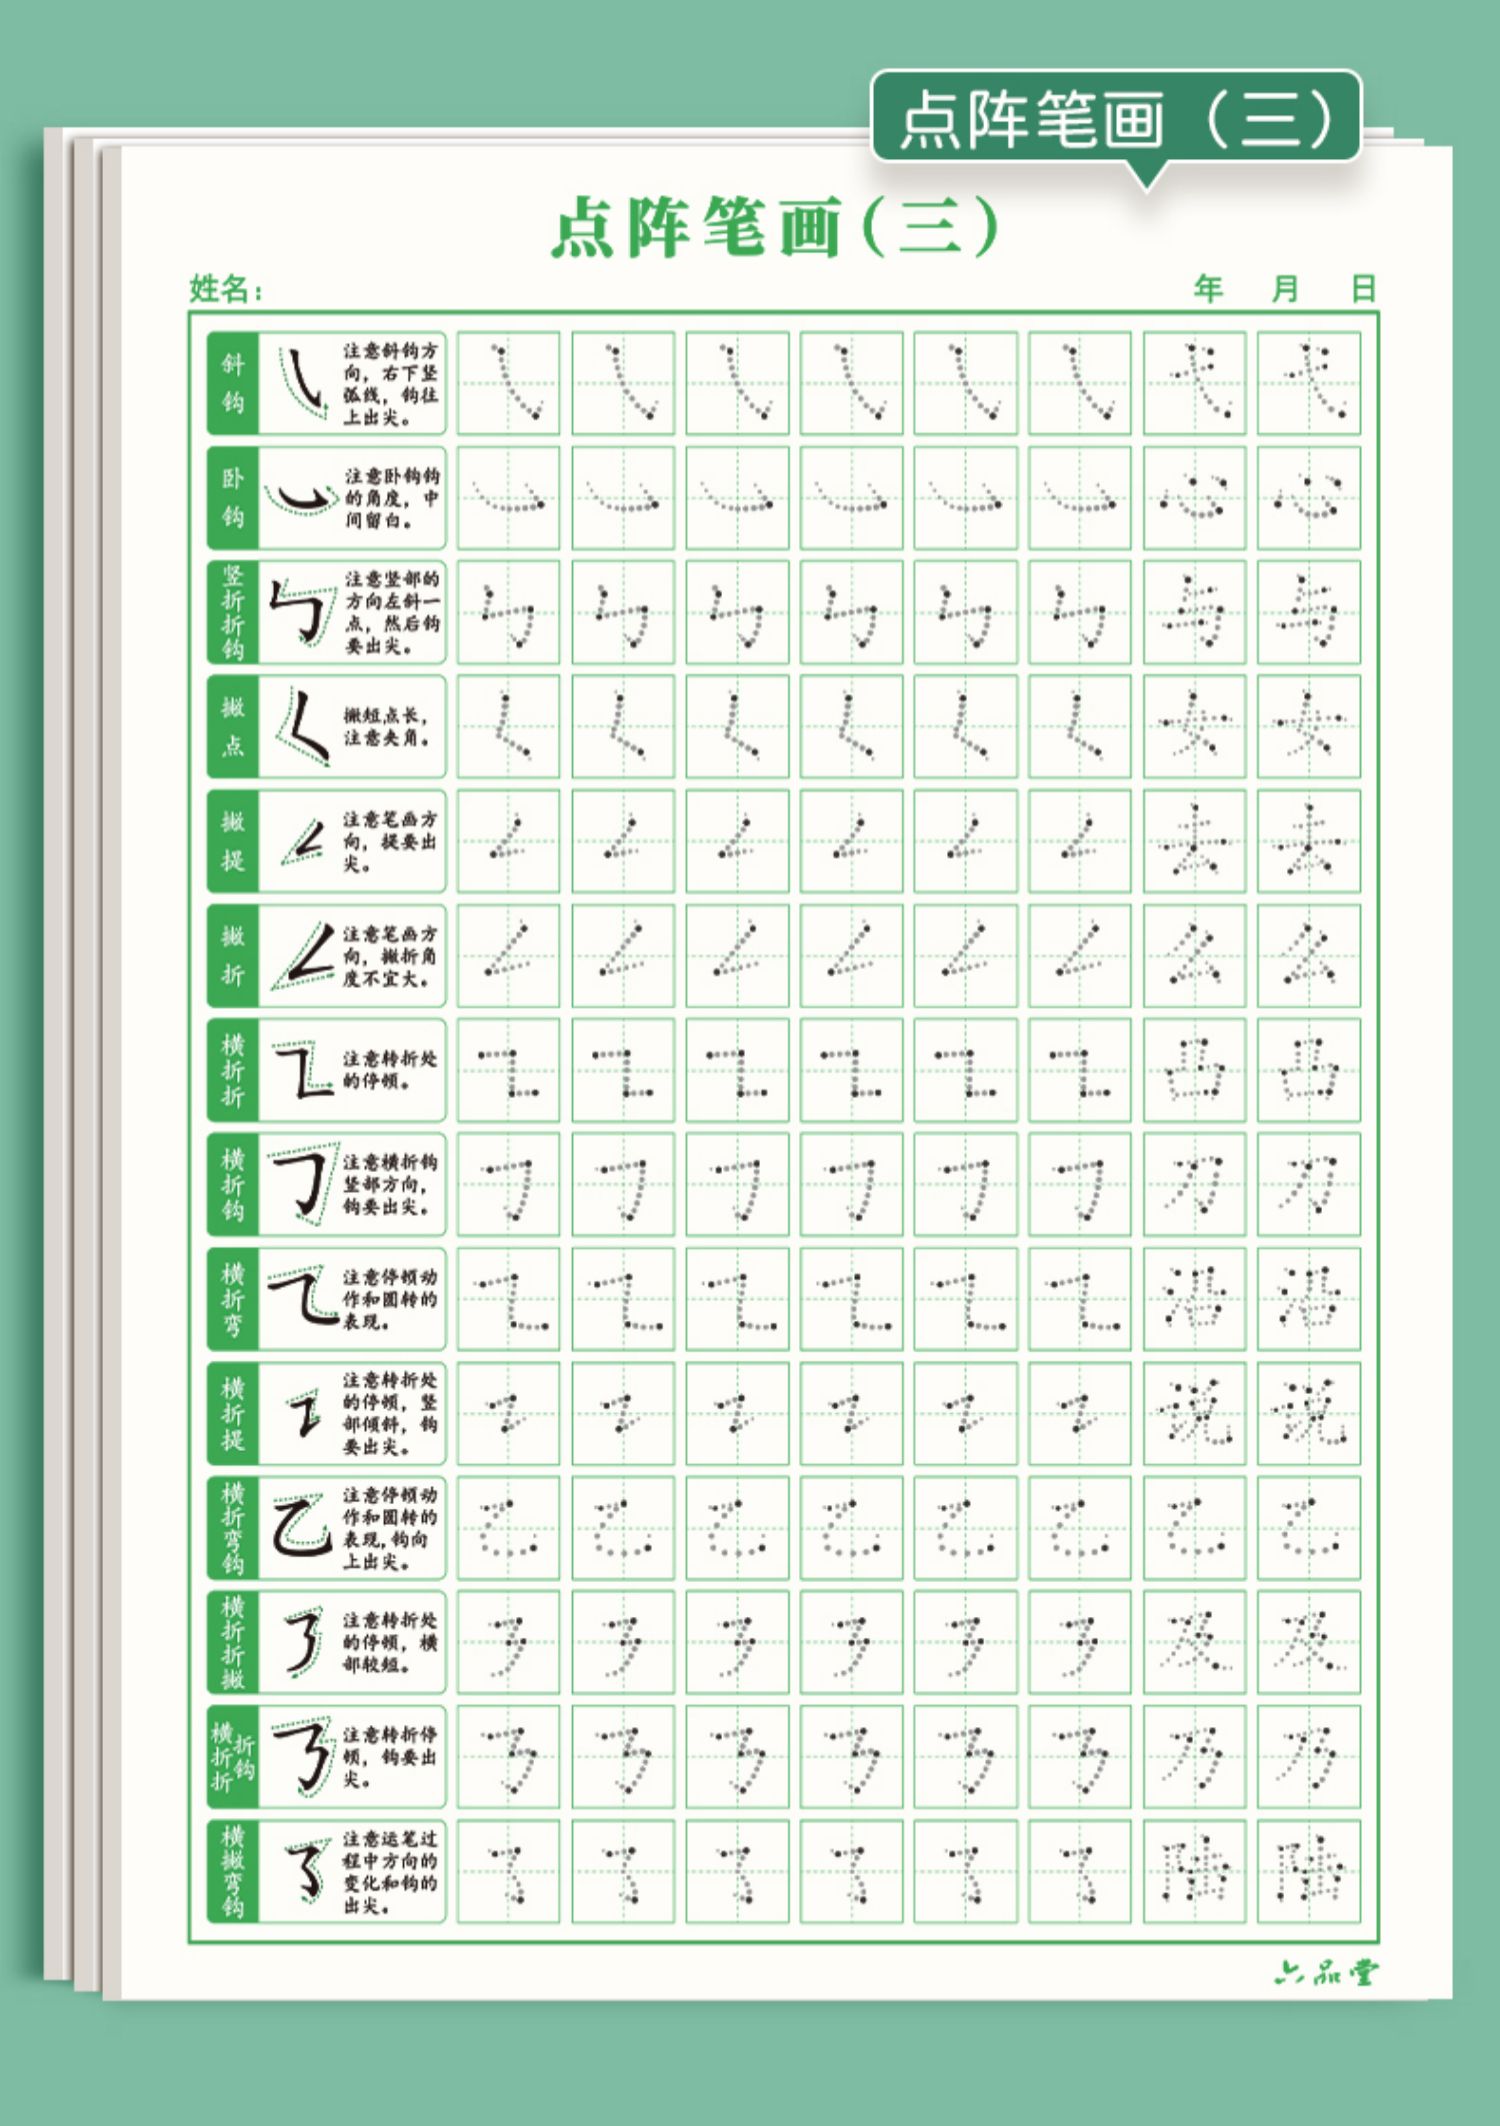
Task: Click the bold 横折折 stroke example
Action: [302, 1070]
